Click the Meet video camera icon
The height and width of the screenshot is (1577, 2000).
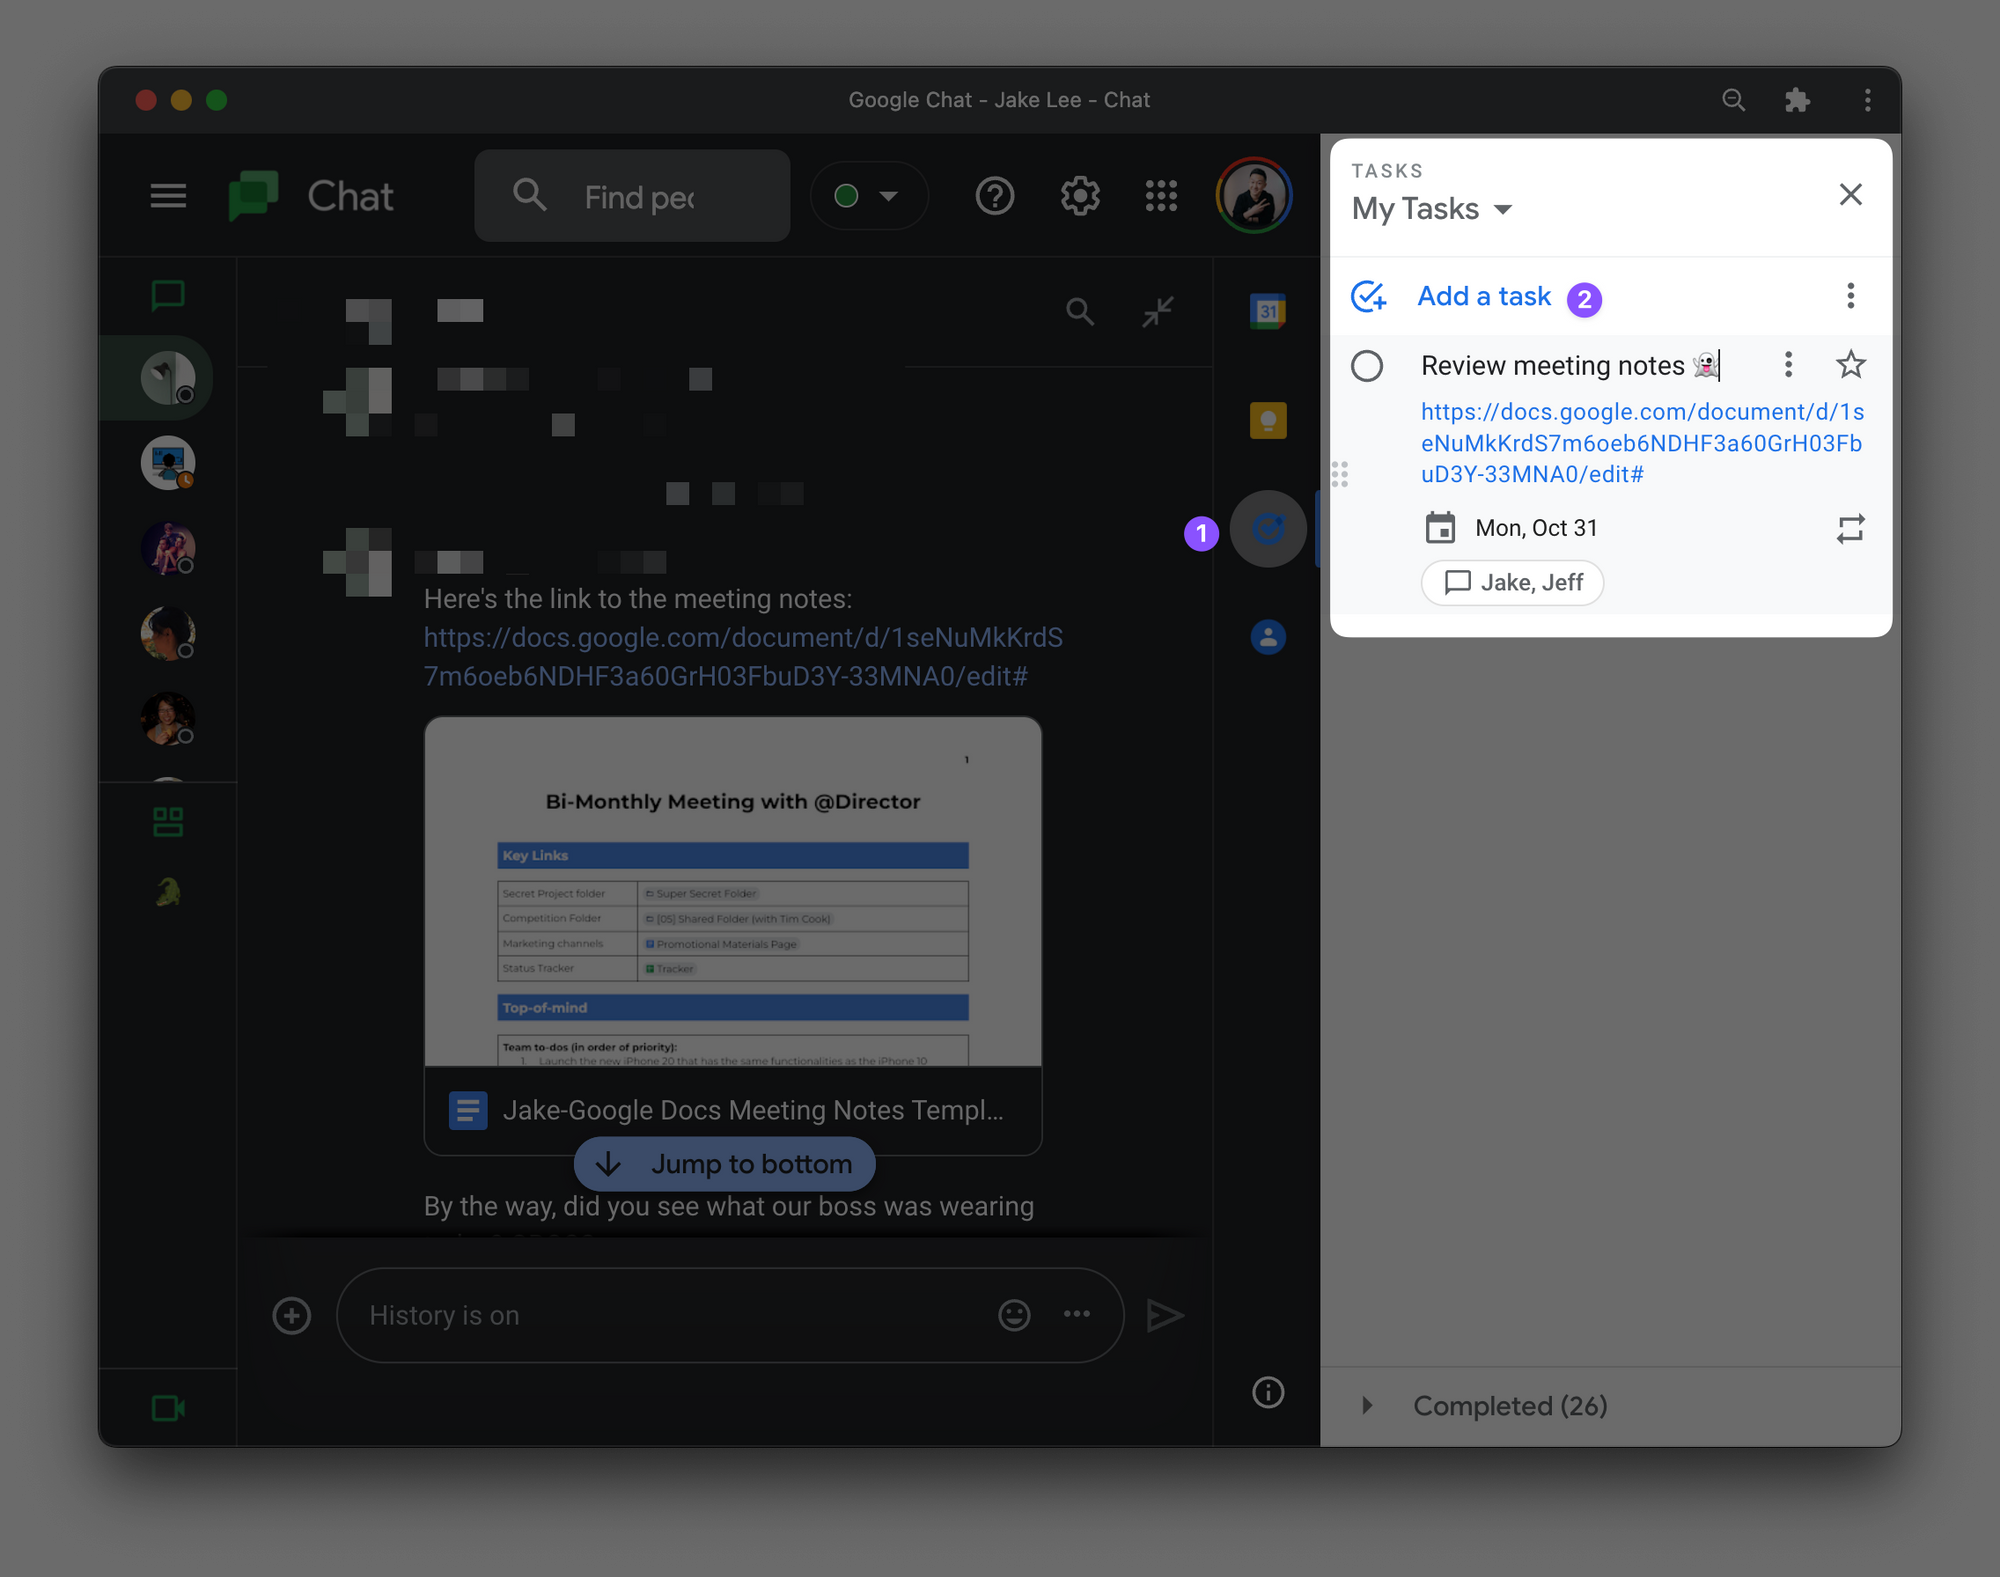(168, 1408)
